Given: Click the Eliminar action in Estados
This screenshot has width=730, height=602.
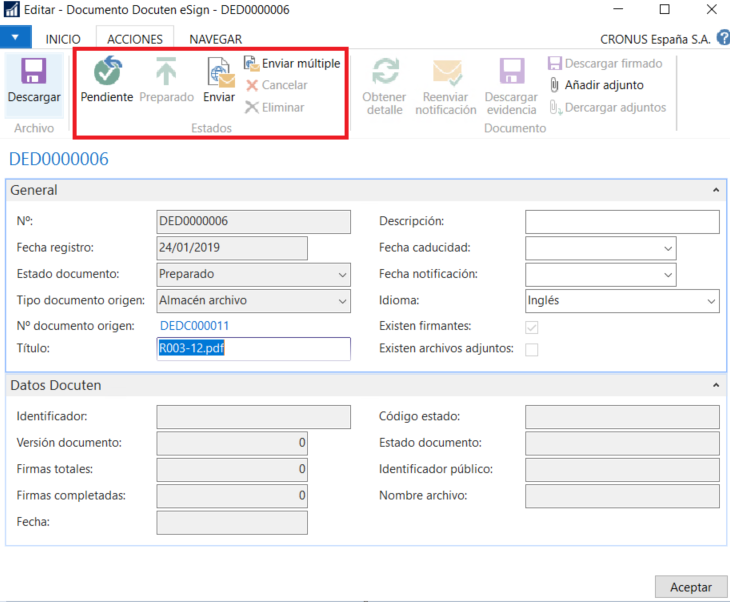Looking at the screenshot, I should coord(275,108).
